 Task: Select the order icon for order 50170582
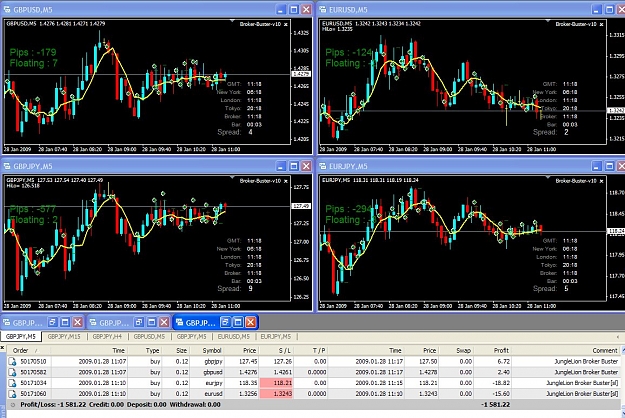click(x=12, y=373)
